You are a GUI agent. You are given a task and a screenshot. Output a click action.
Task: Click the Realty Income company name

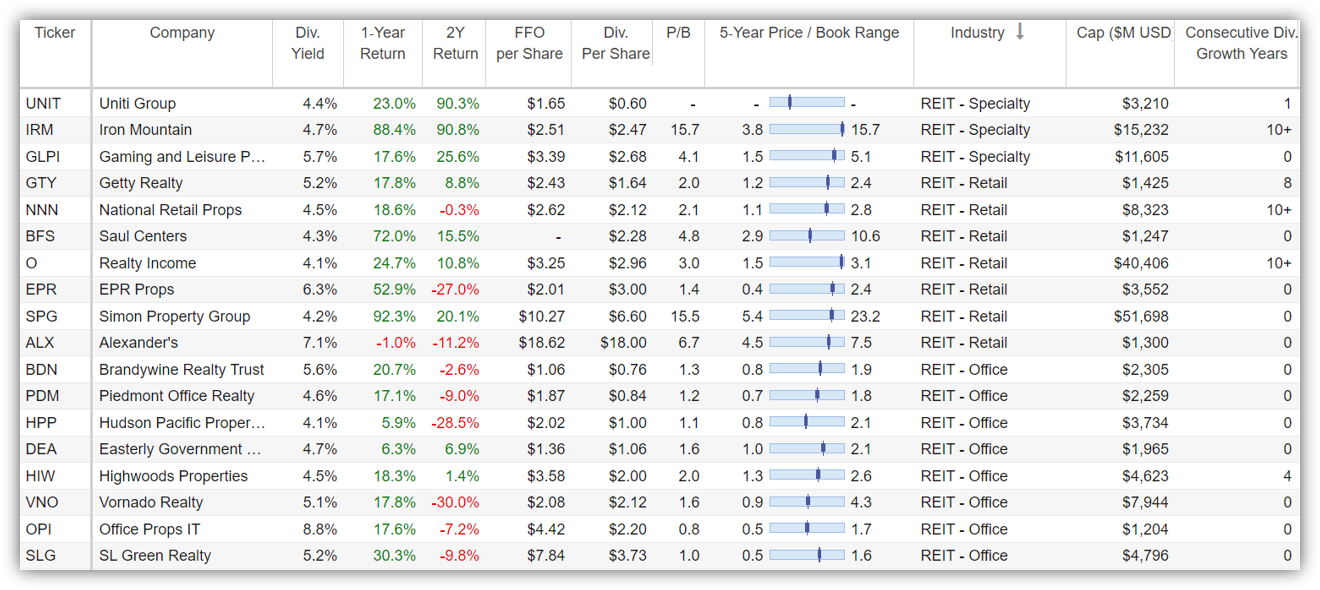[x=147, y=263]
